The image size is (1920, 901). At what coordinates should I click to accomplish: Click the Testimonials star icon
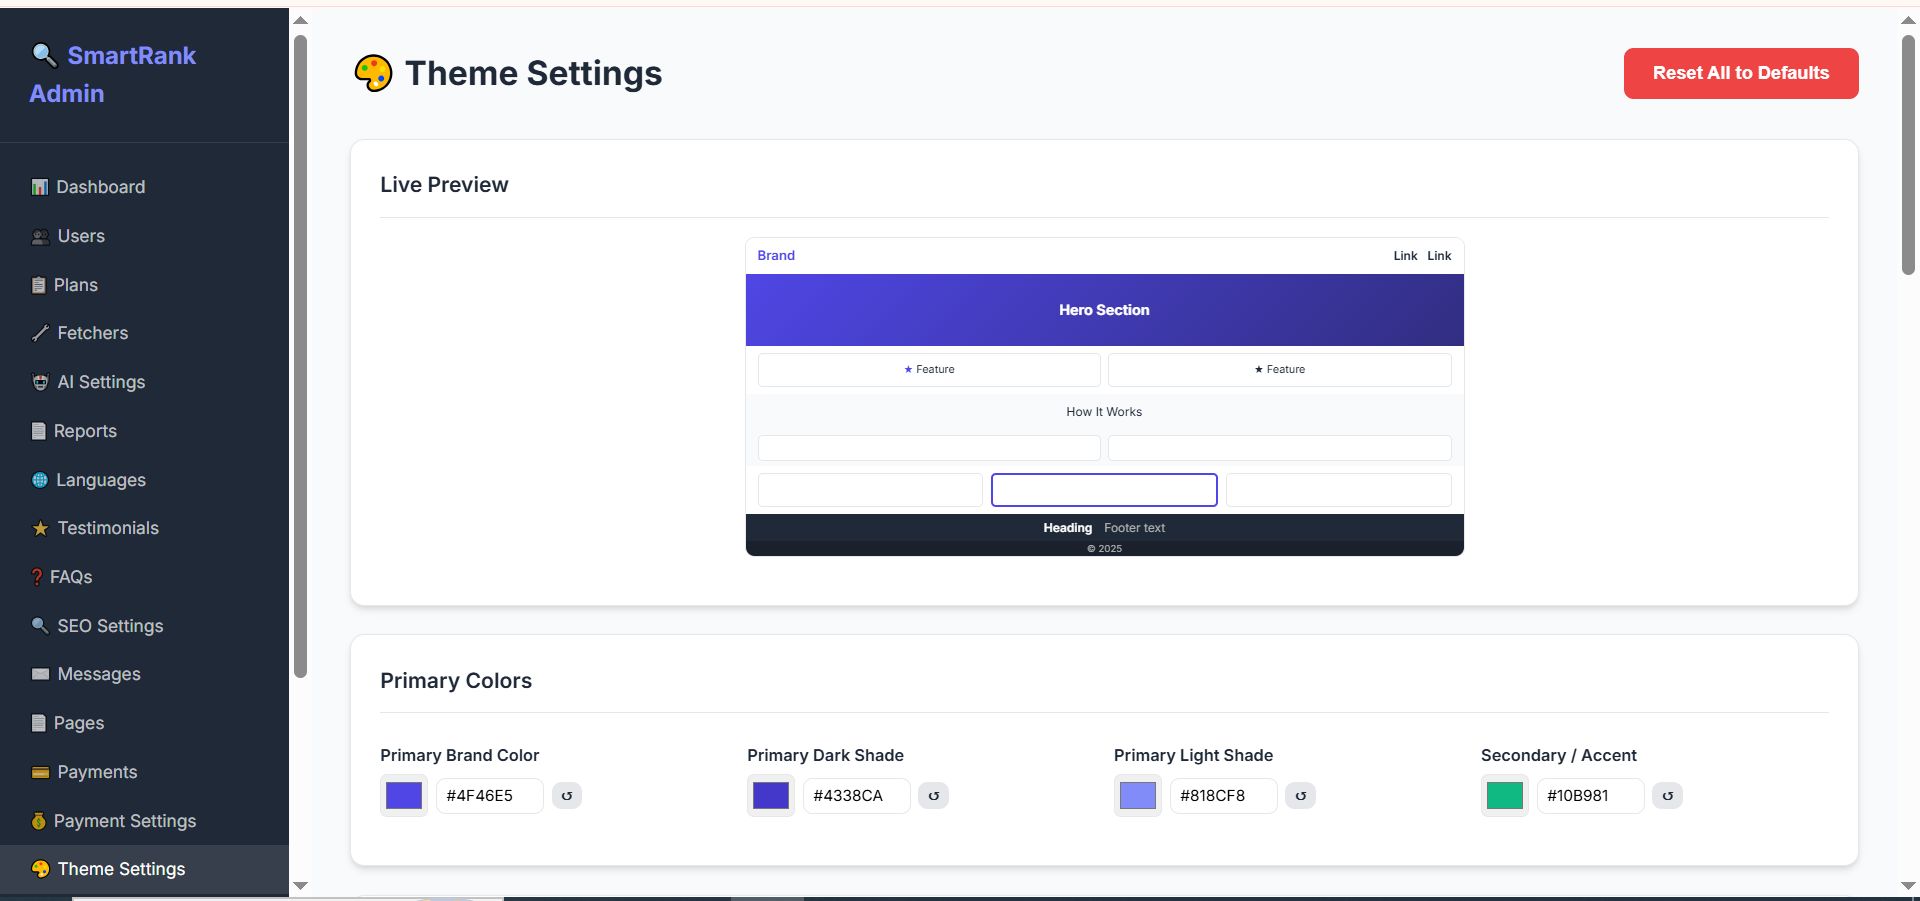click(40, 528)
